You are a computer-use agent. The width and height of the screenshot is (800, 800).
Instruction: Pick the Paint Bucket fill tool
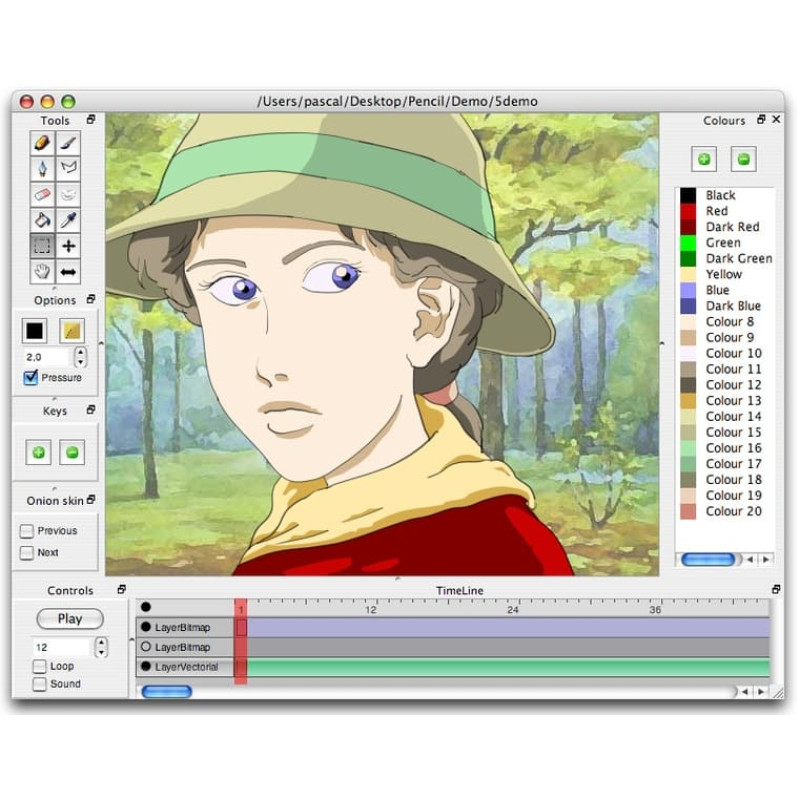[x=42, y=220]
